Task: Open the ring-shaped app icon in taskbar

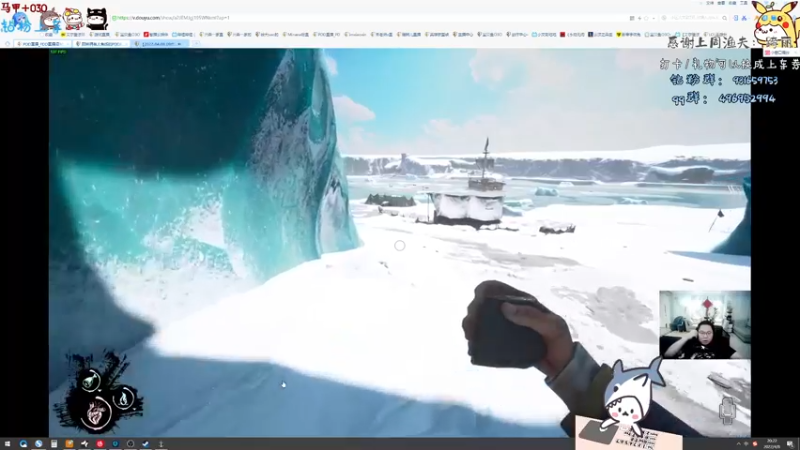Action: click(131, 444)
